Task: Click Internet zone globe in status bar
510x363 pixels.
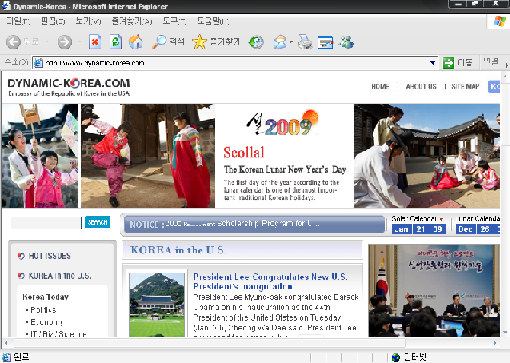Action: [396, 357]
